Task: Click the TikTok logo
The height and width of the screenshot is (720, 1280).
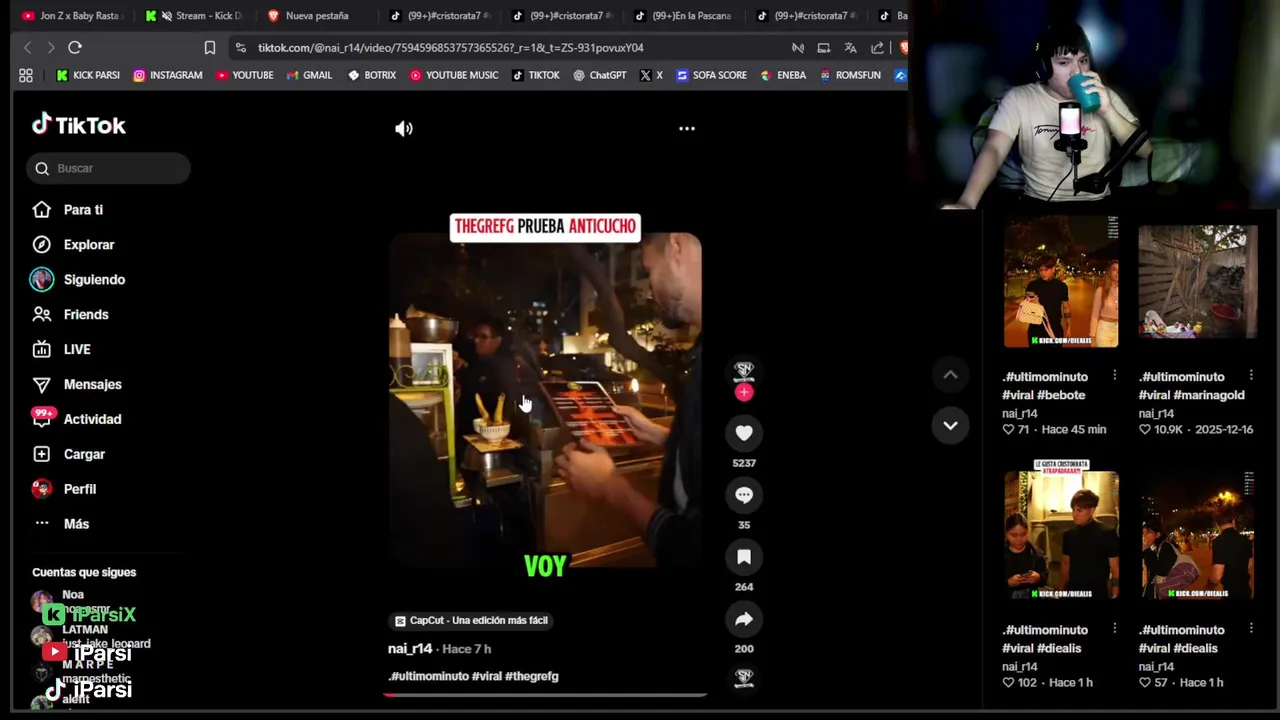Action: coord(78,125)
